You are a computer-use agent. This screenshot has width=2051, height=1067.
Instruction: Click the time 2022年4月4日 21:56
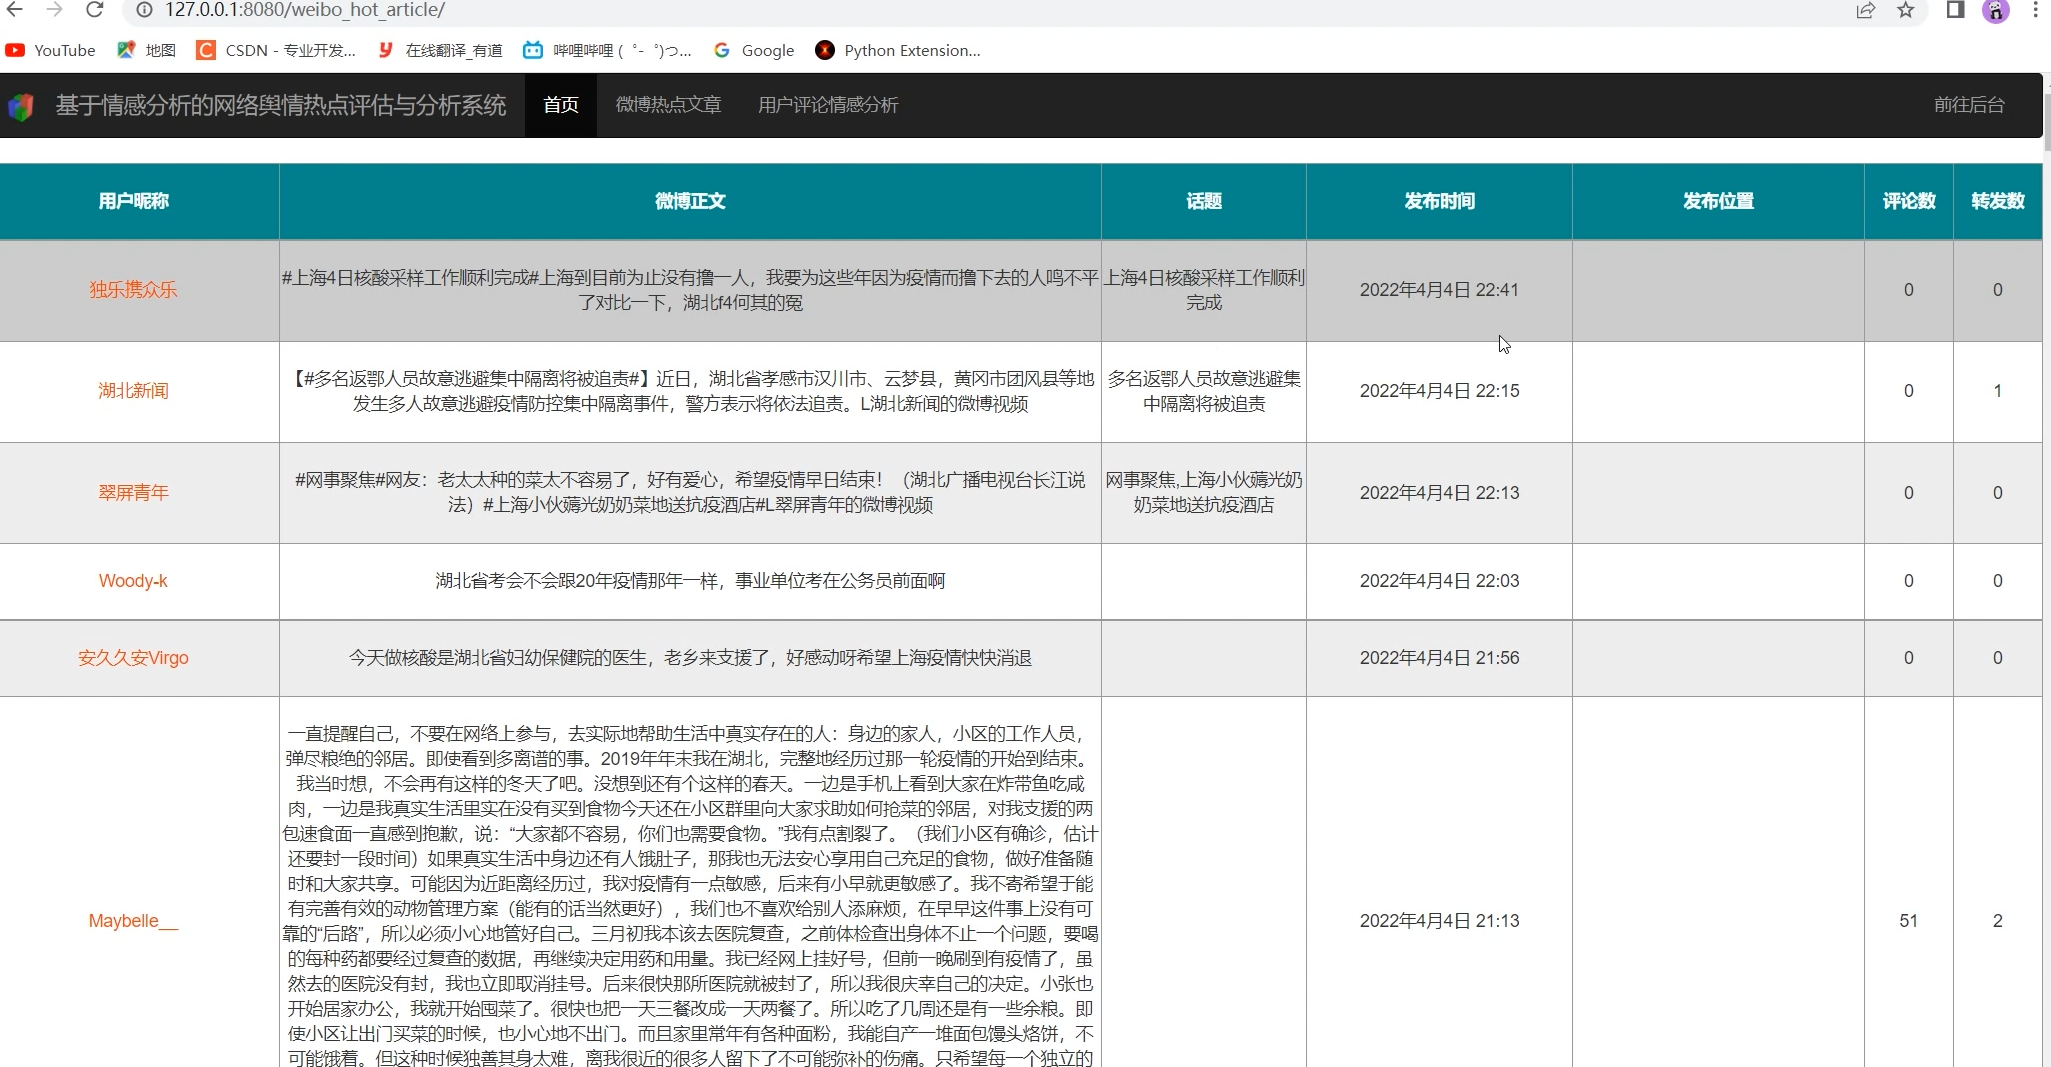click(1439, 658)
